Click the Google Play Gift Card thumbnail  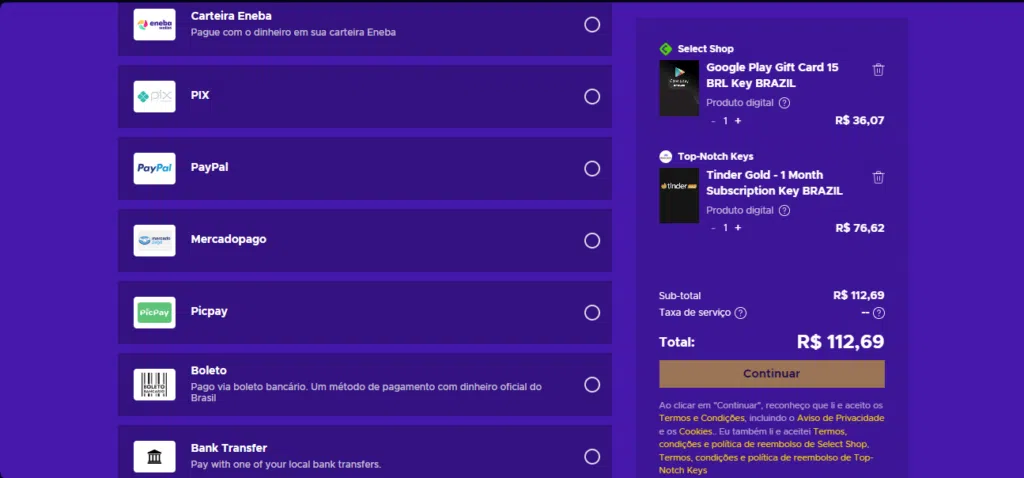(679, 88)
